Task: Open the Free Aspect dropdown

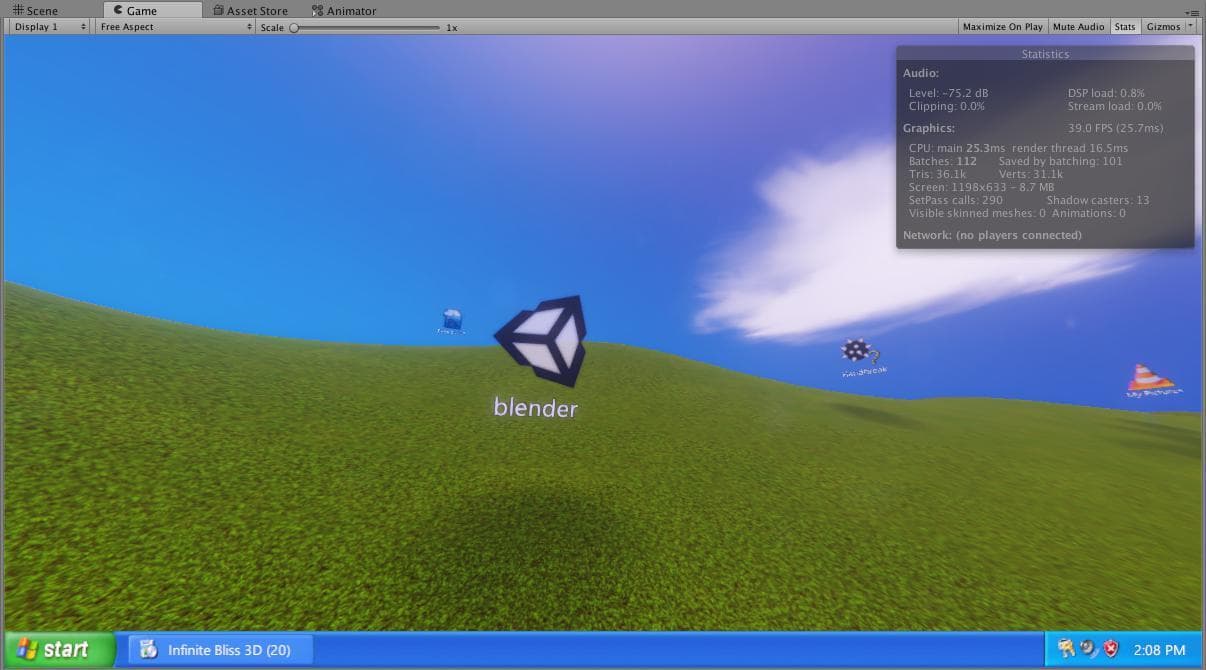Action: (176, 27)
